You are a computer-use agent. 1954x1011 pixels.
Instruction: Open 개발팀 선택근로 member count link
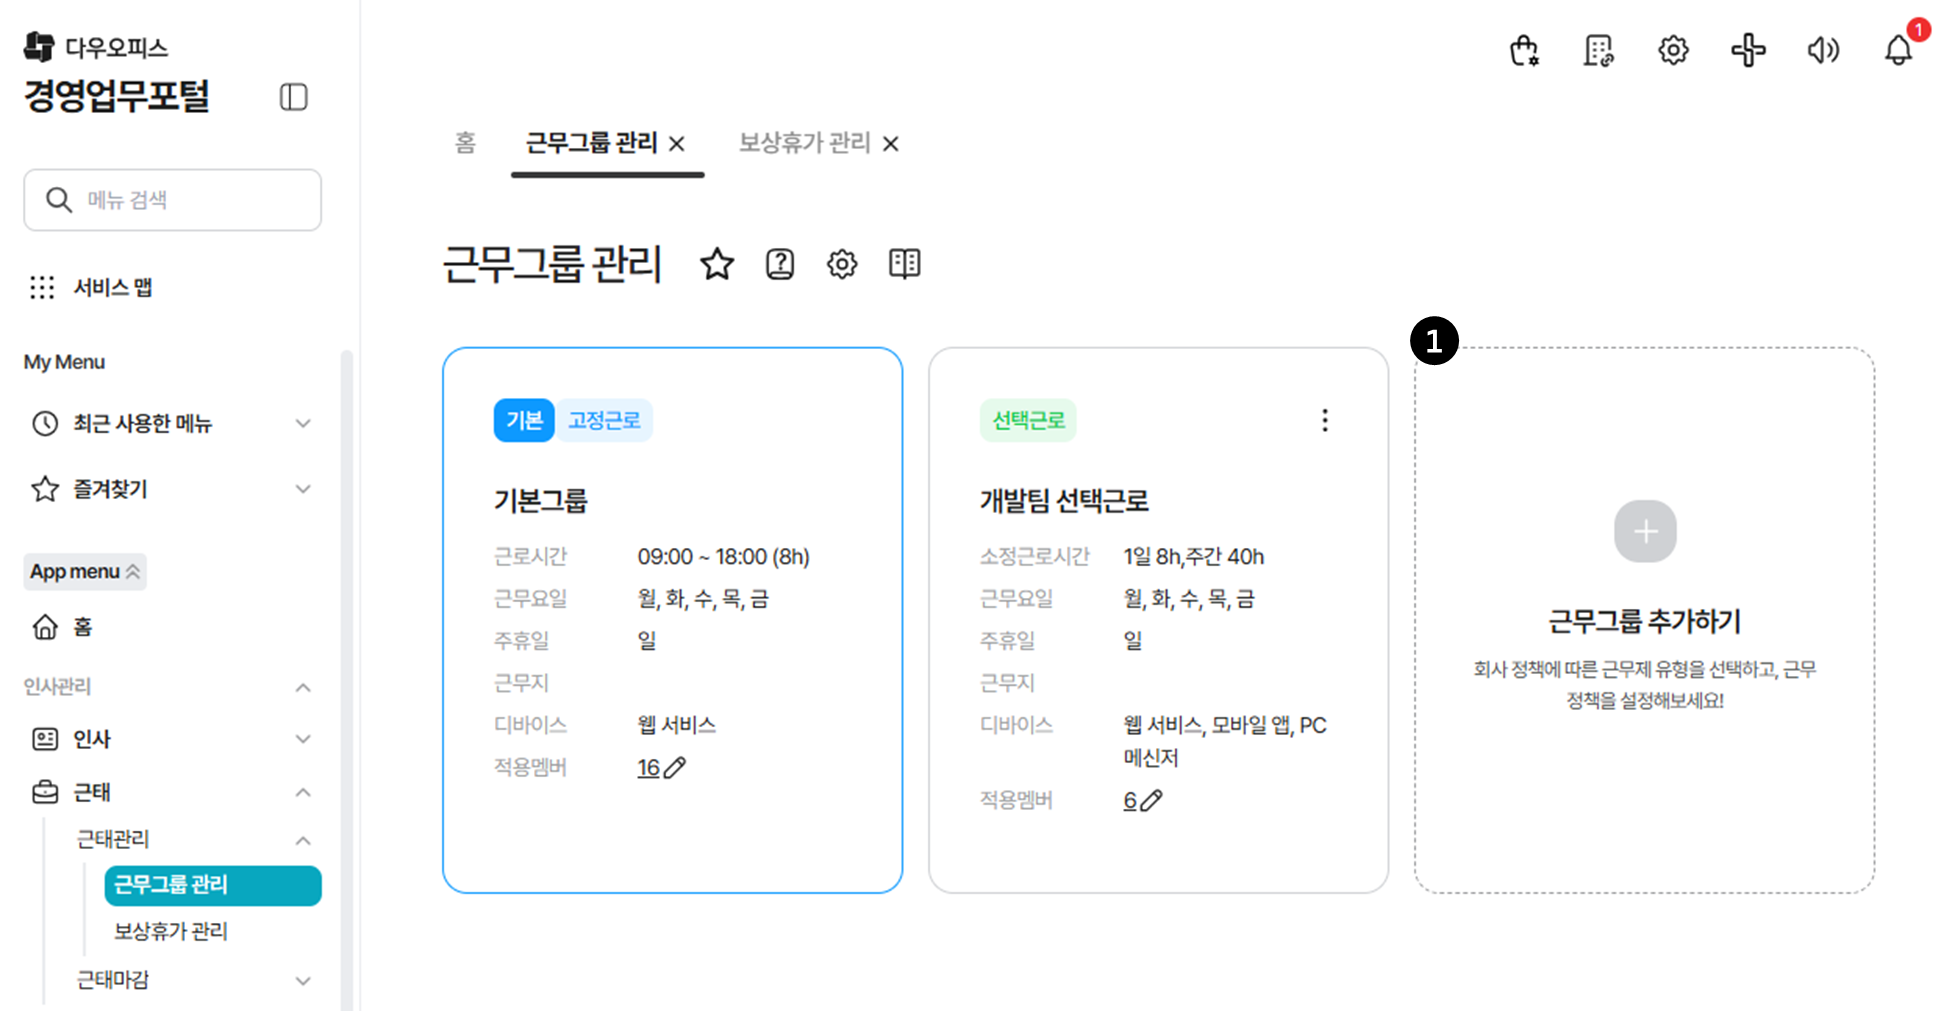pyautogui.click(x=1130, y=801)
